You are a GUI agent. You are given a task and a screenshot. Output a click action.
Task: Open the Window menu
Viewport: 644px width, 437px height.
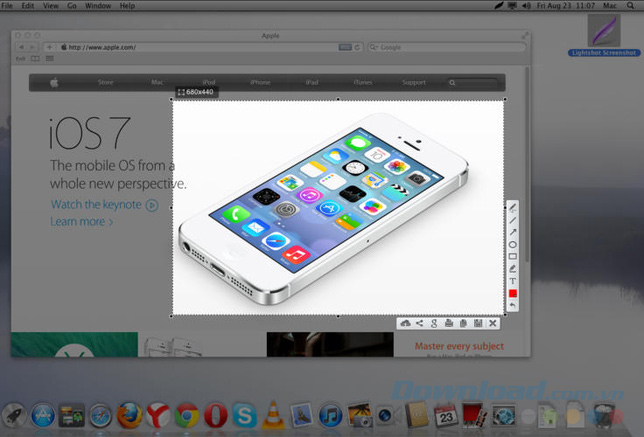pos(98,5)
